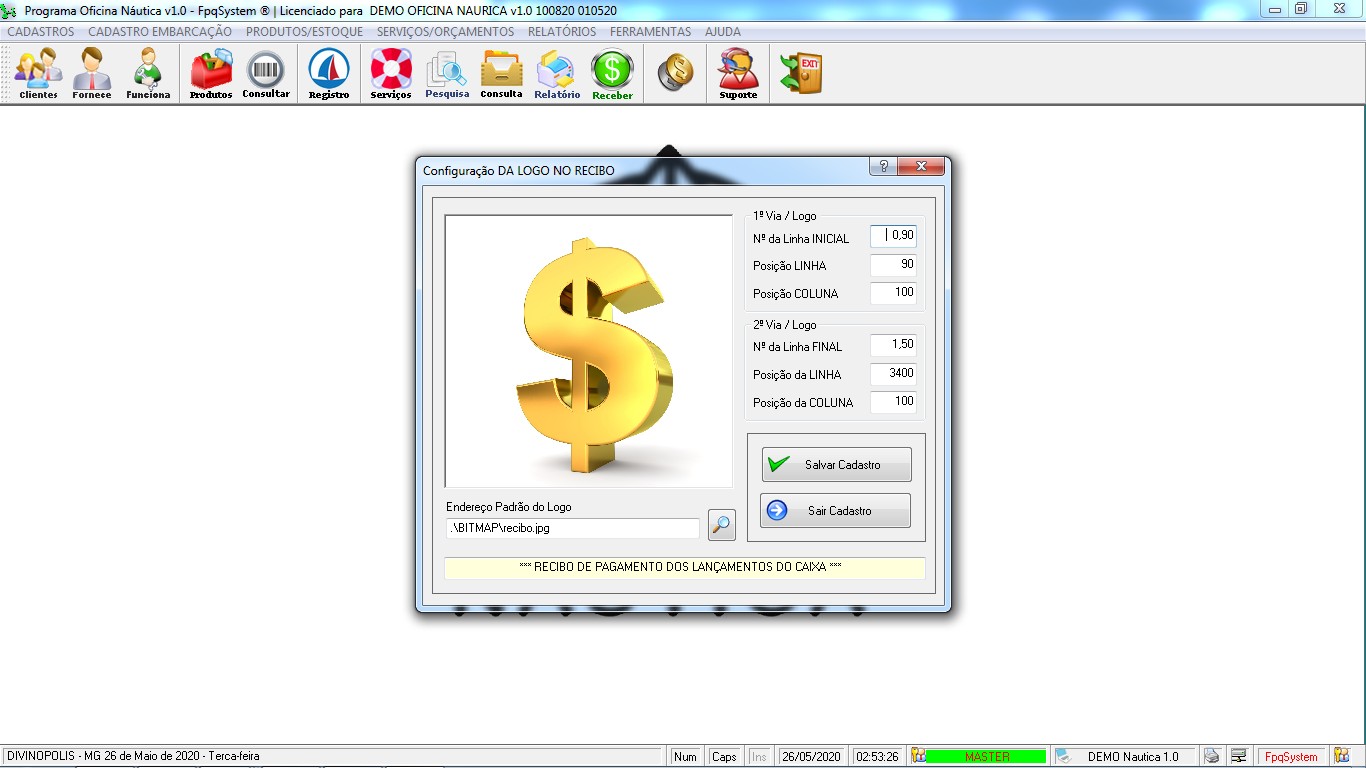This screenshot has height=768, width=1366.
Task: Open the AJUDA menu
Action: (x=723, y=32)
